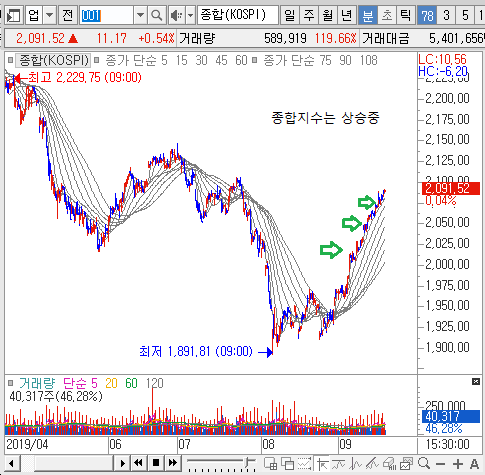Screen dimensions: 485x475
Task: Click the stop playback square button
Action: [156, 463]
